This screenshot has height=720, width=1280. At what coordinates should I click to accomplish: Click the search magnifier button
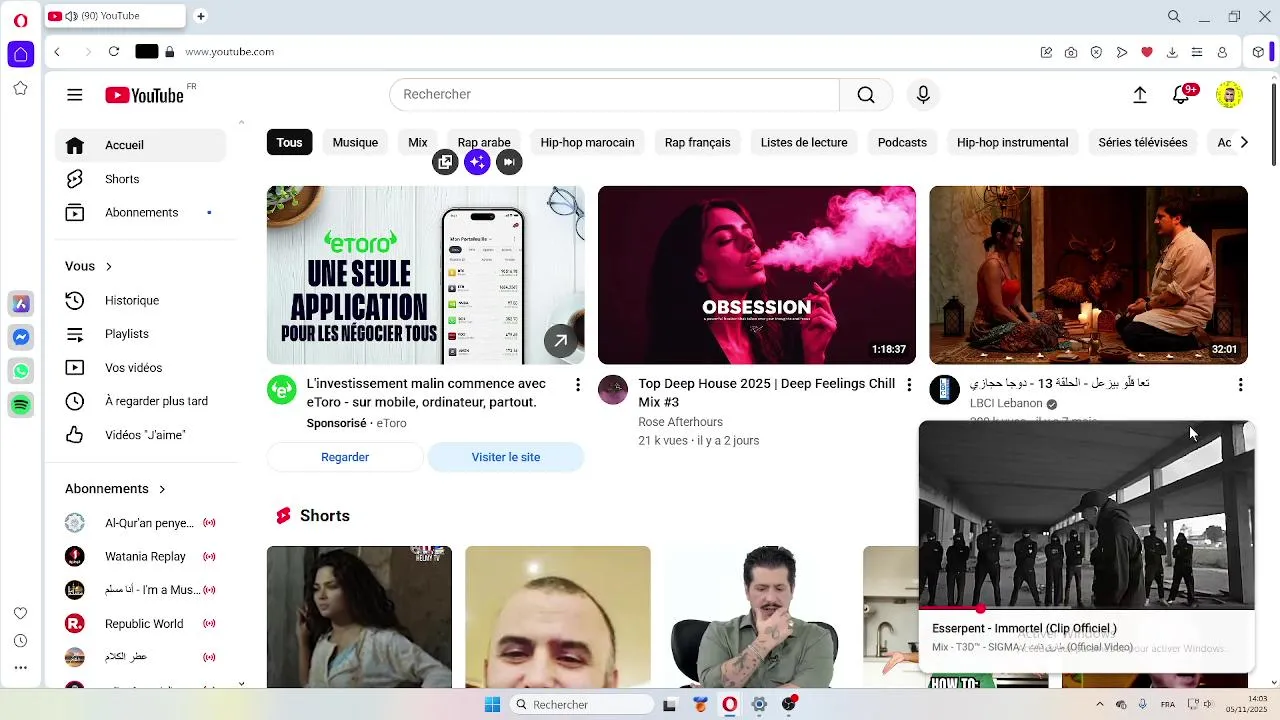[866, 94]
